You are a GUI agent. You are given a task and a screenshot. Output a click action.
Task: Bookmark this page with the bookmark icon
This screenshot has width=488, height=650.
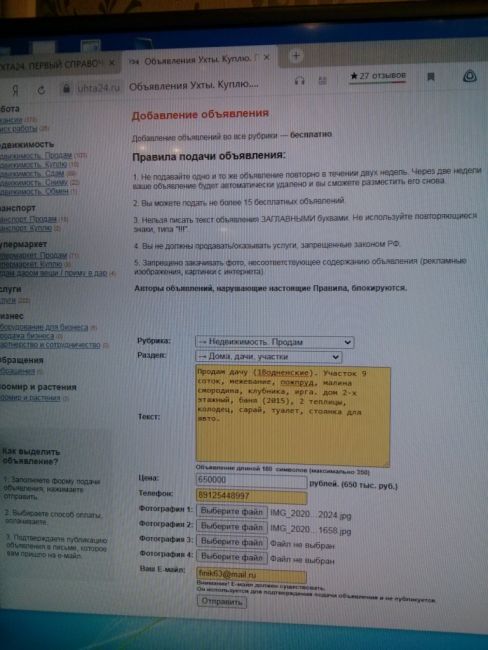click(x=431, y=77)
